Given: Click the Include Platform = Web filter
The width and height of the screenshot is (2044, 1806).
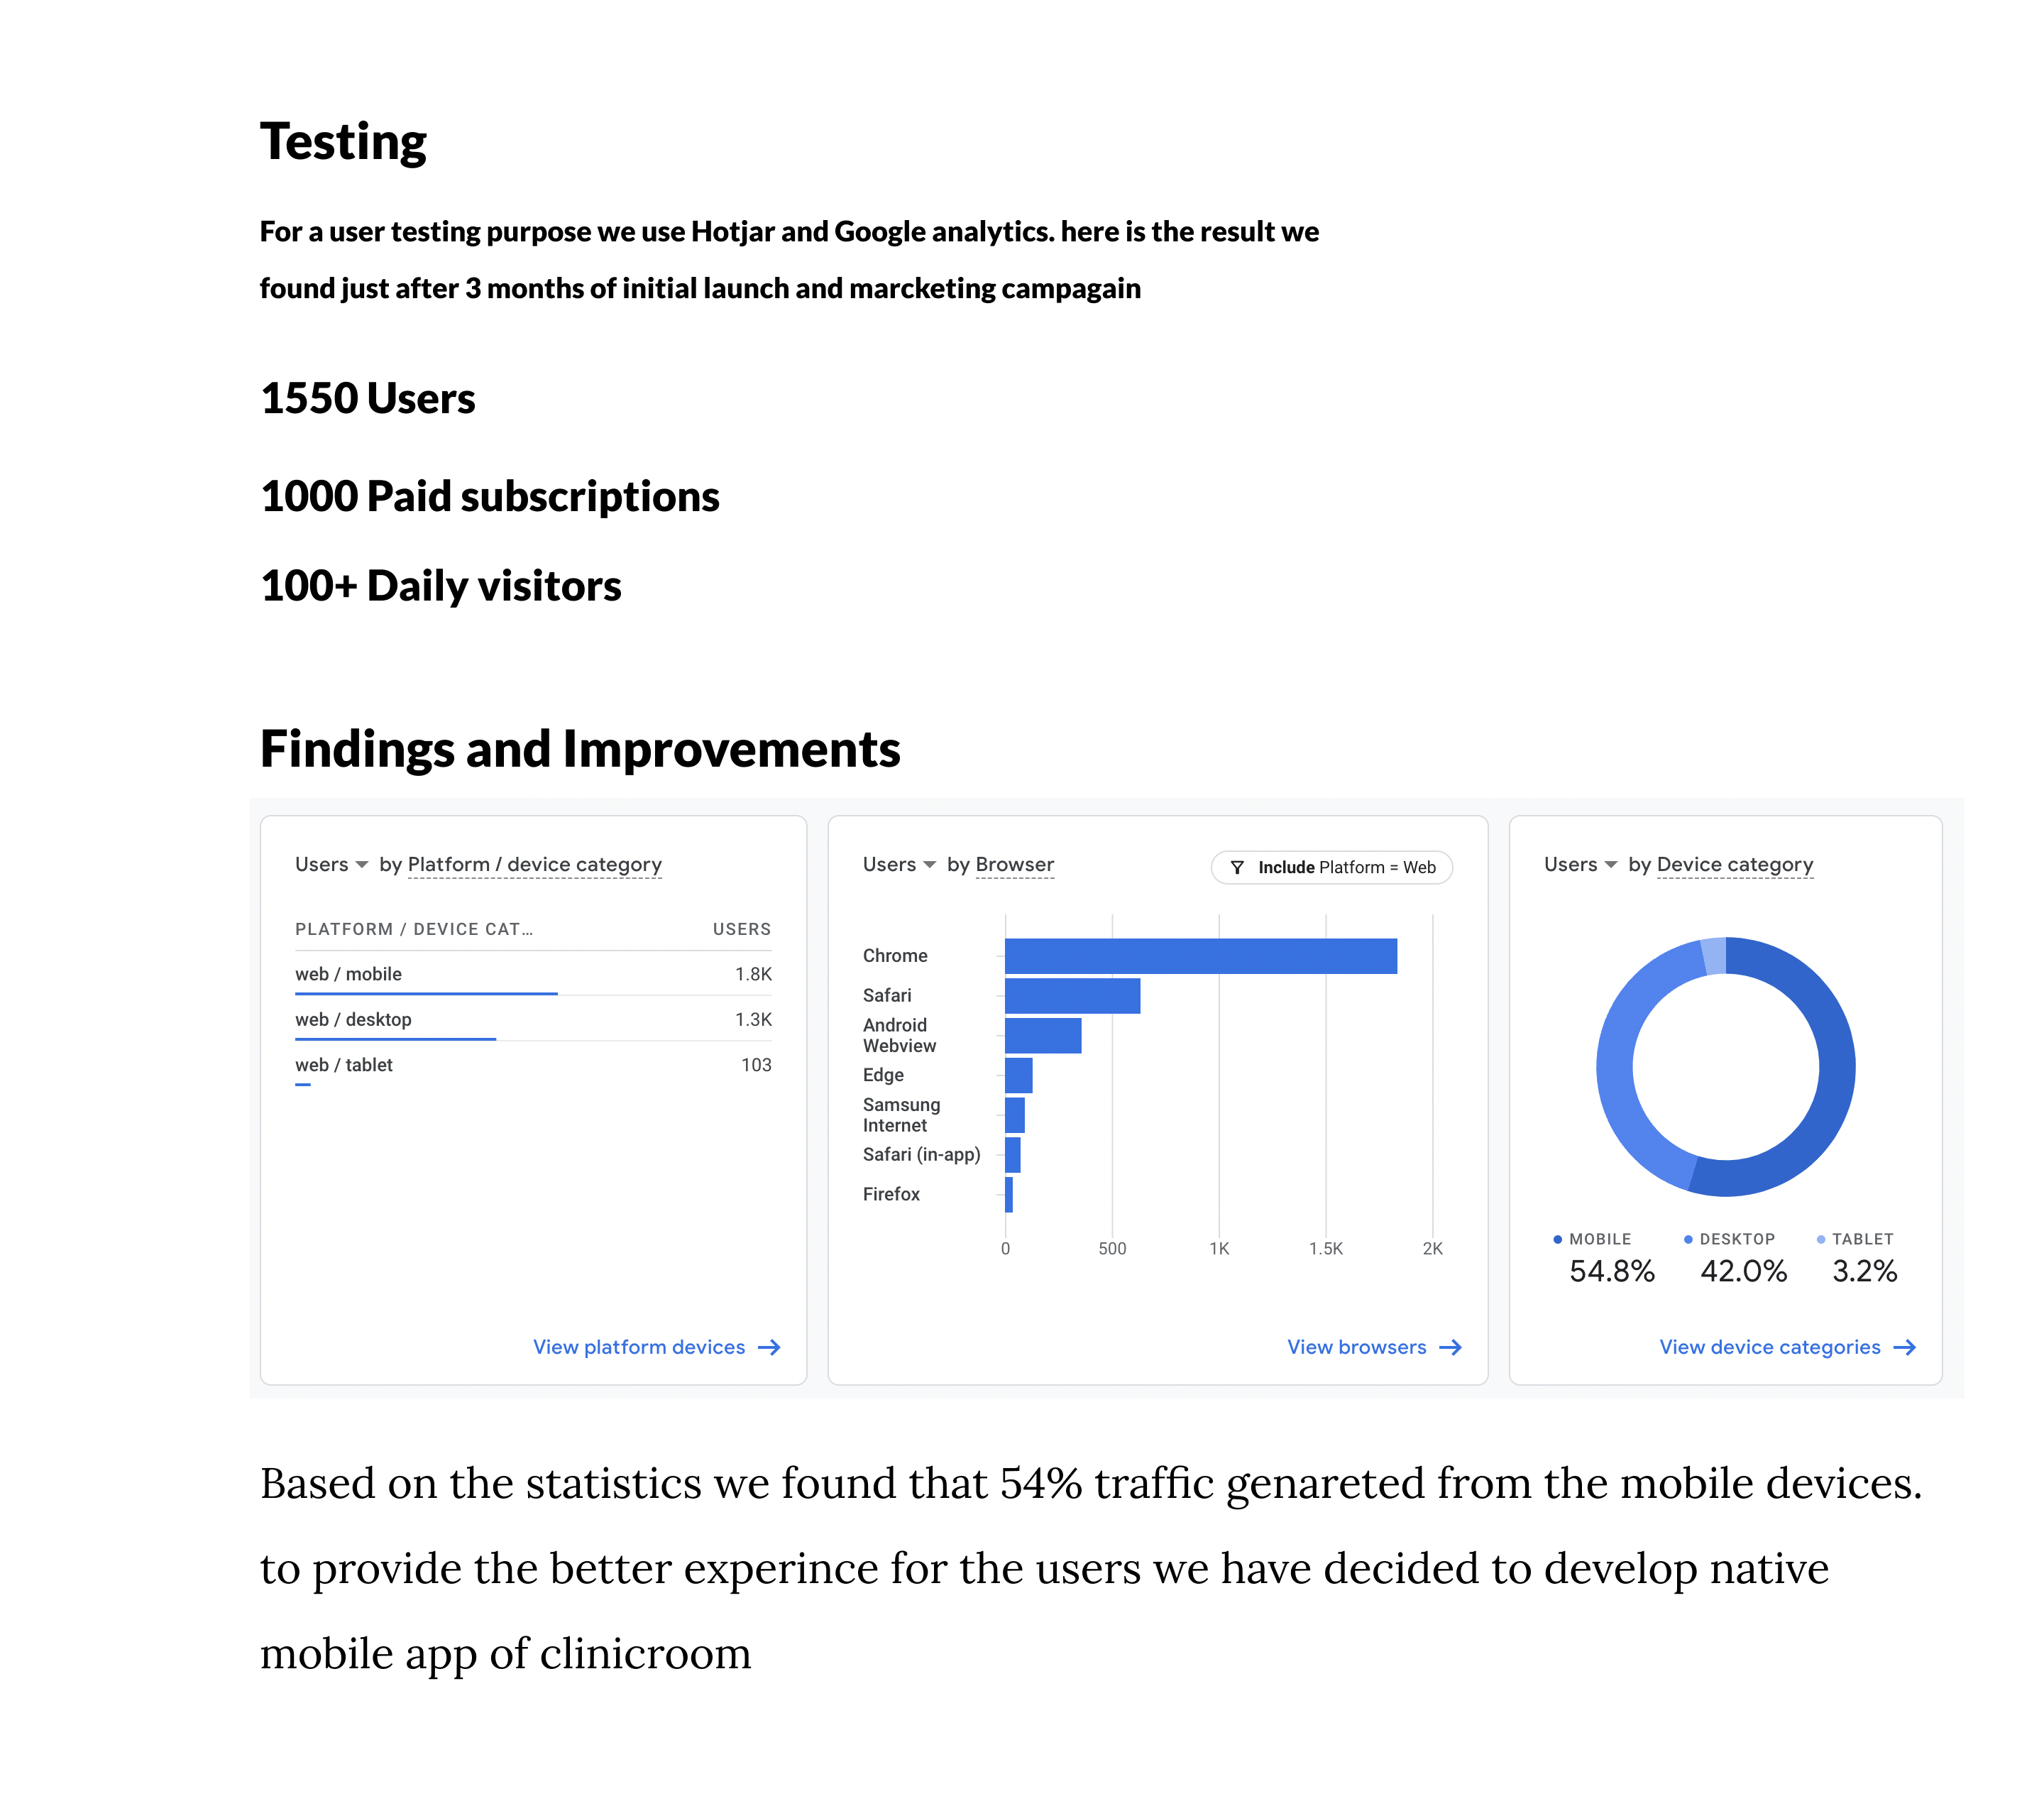Looking at the screenshot, I should pos(1331,867).
